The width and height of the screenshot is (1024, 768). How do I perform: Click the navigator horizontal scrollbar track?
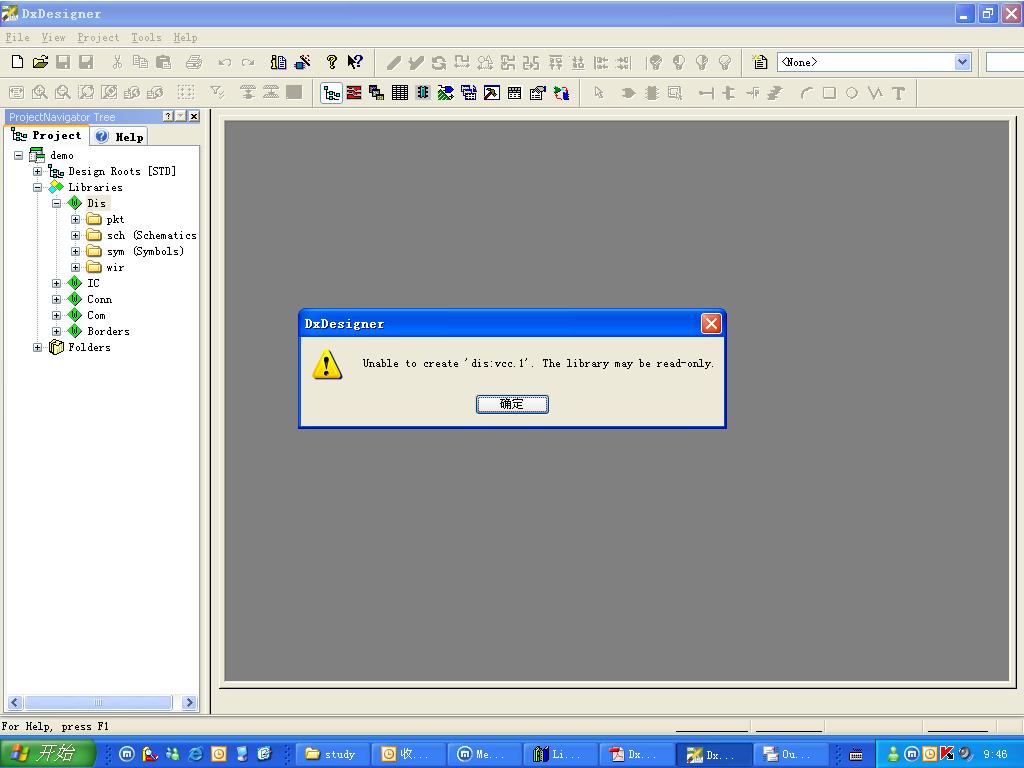[98, 703]
